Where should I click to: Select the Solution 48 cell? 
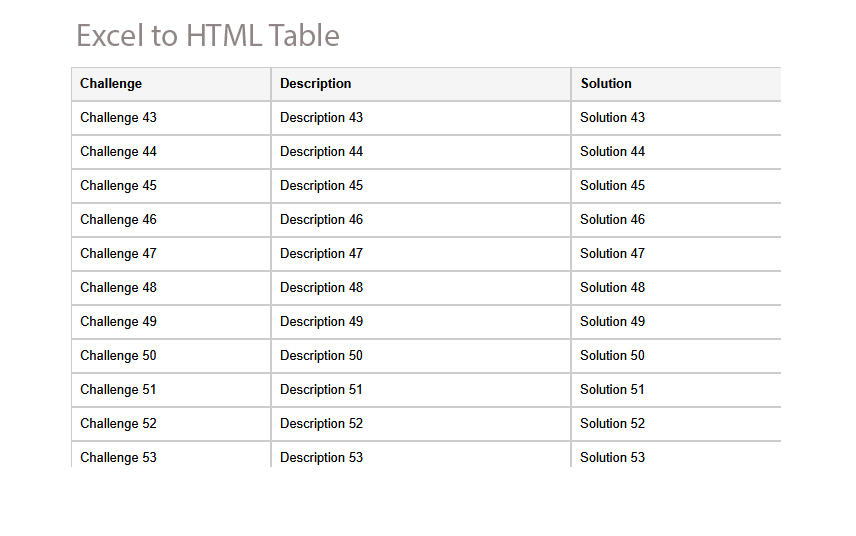[x=676, y=288]
